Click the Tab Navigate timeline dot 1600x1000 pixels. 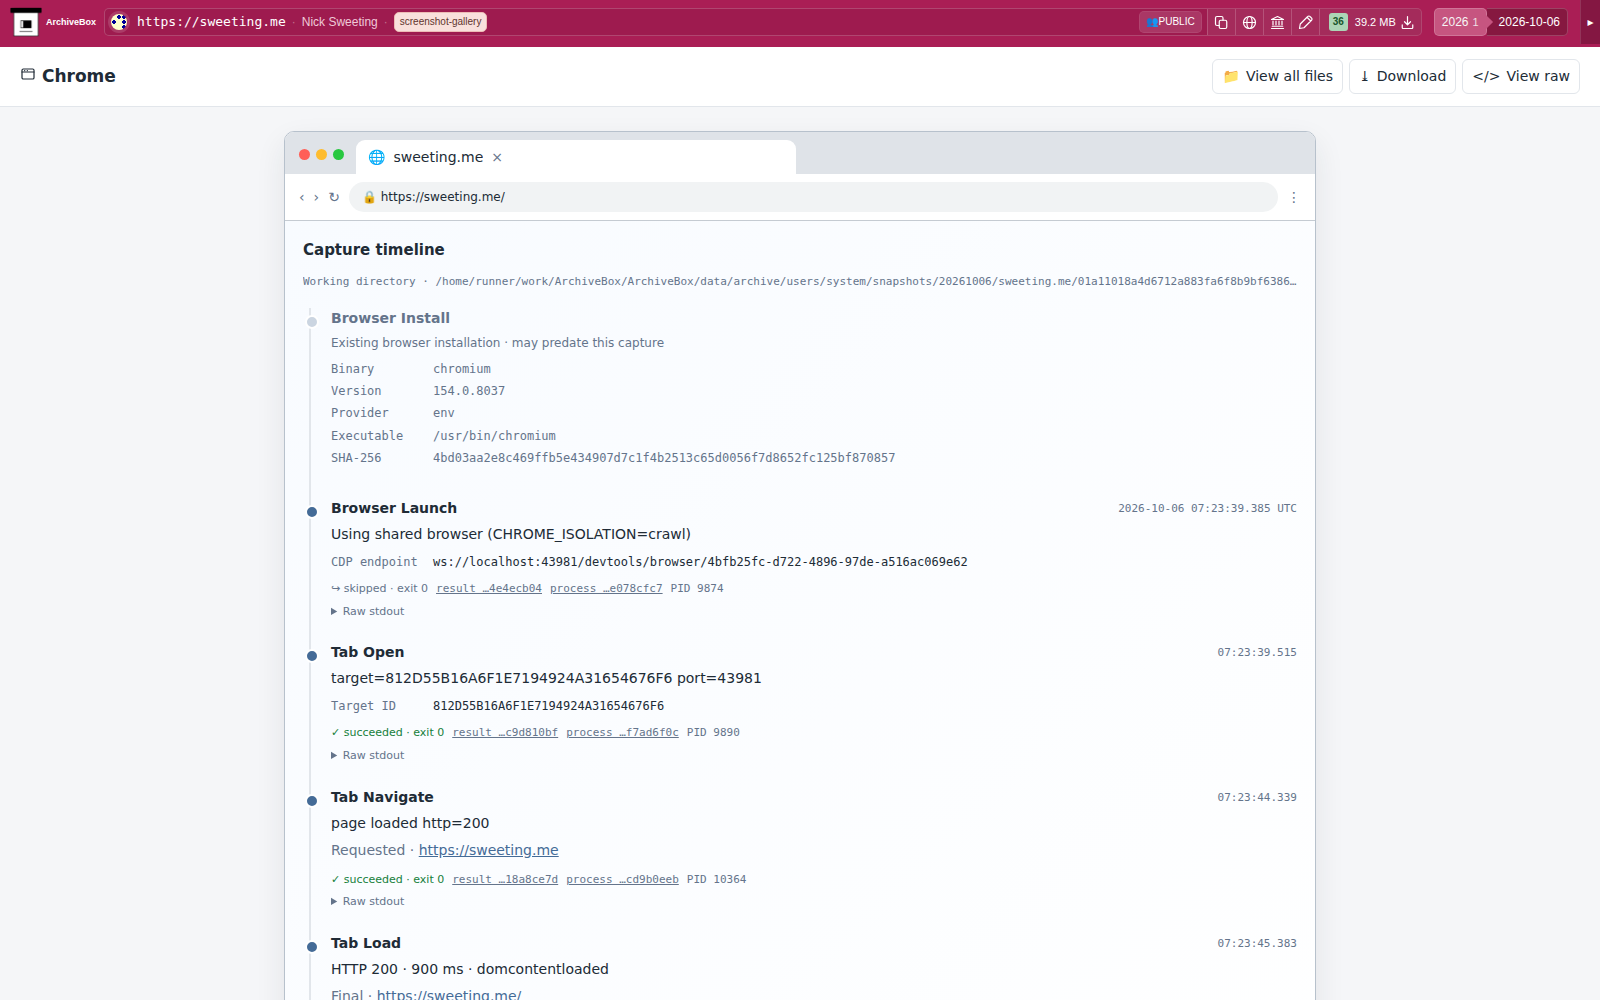click(312, 801)
